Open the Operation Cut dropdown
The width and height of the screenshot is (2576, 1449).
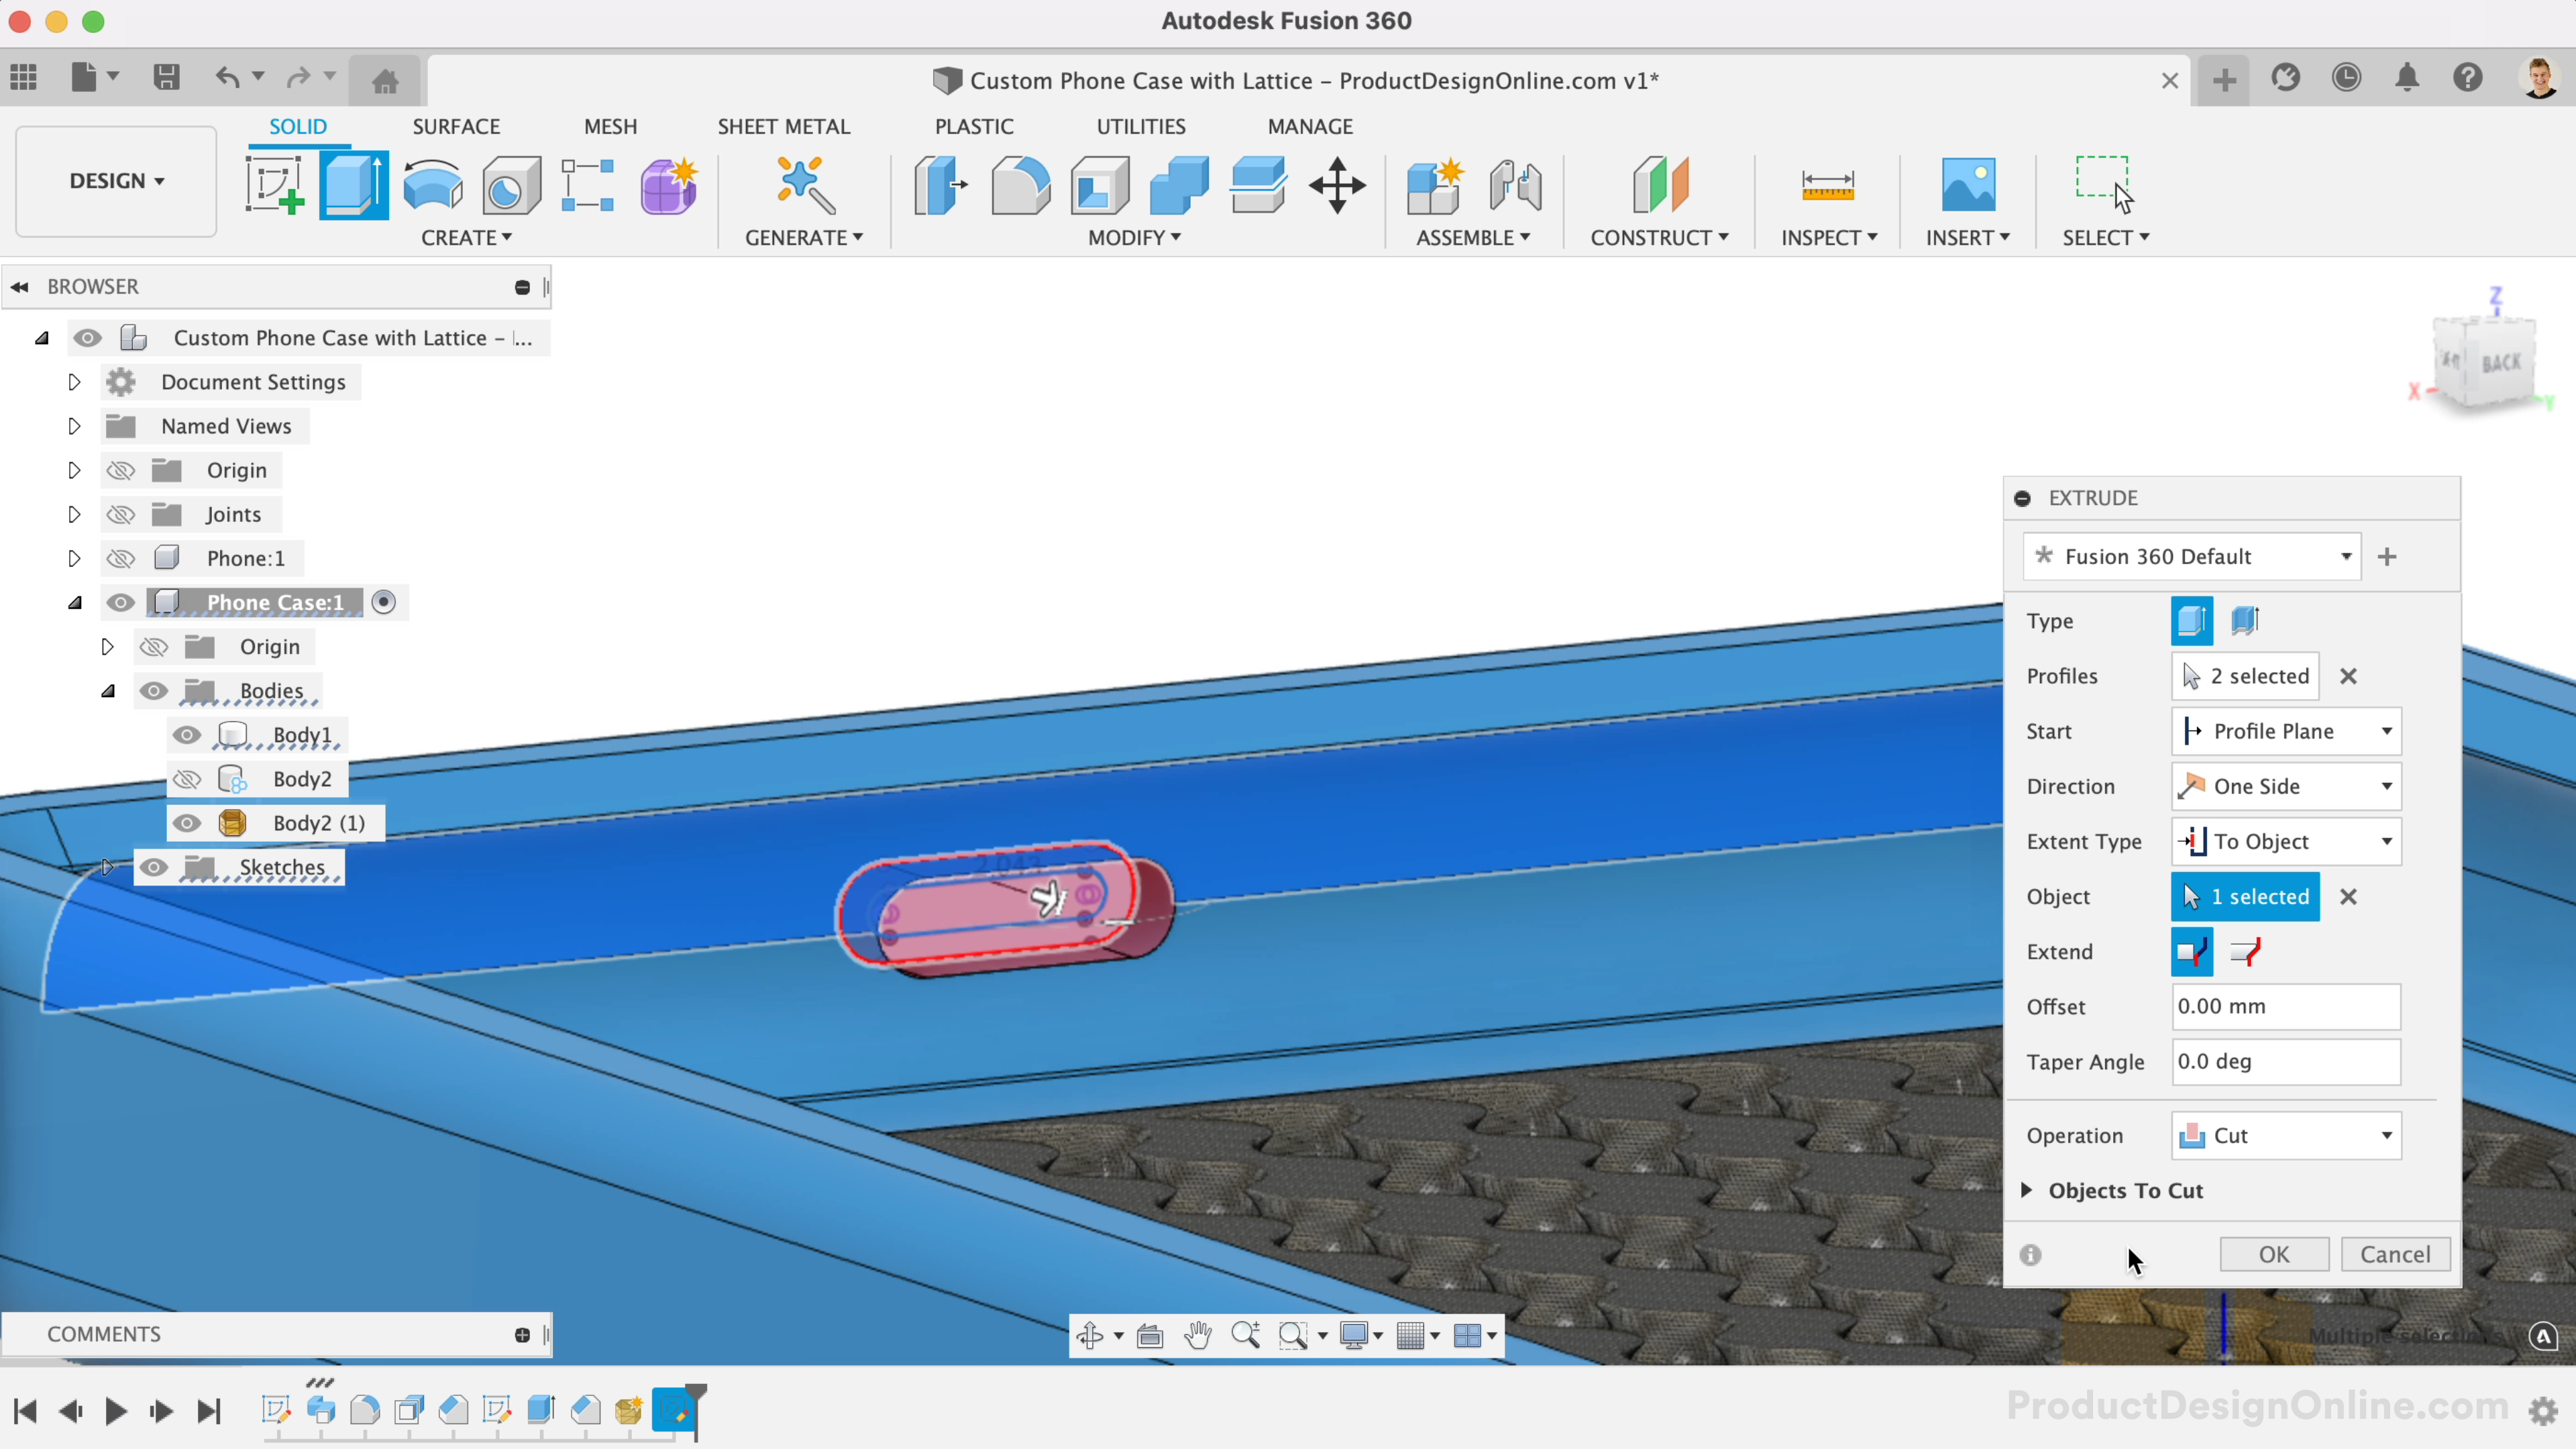(2285, 1135)
